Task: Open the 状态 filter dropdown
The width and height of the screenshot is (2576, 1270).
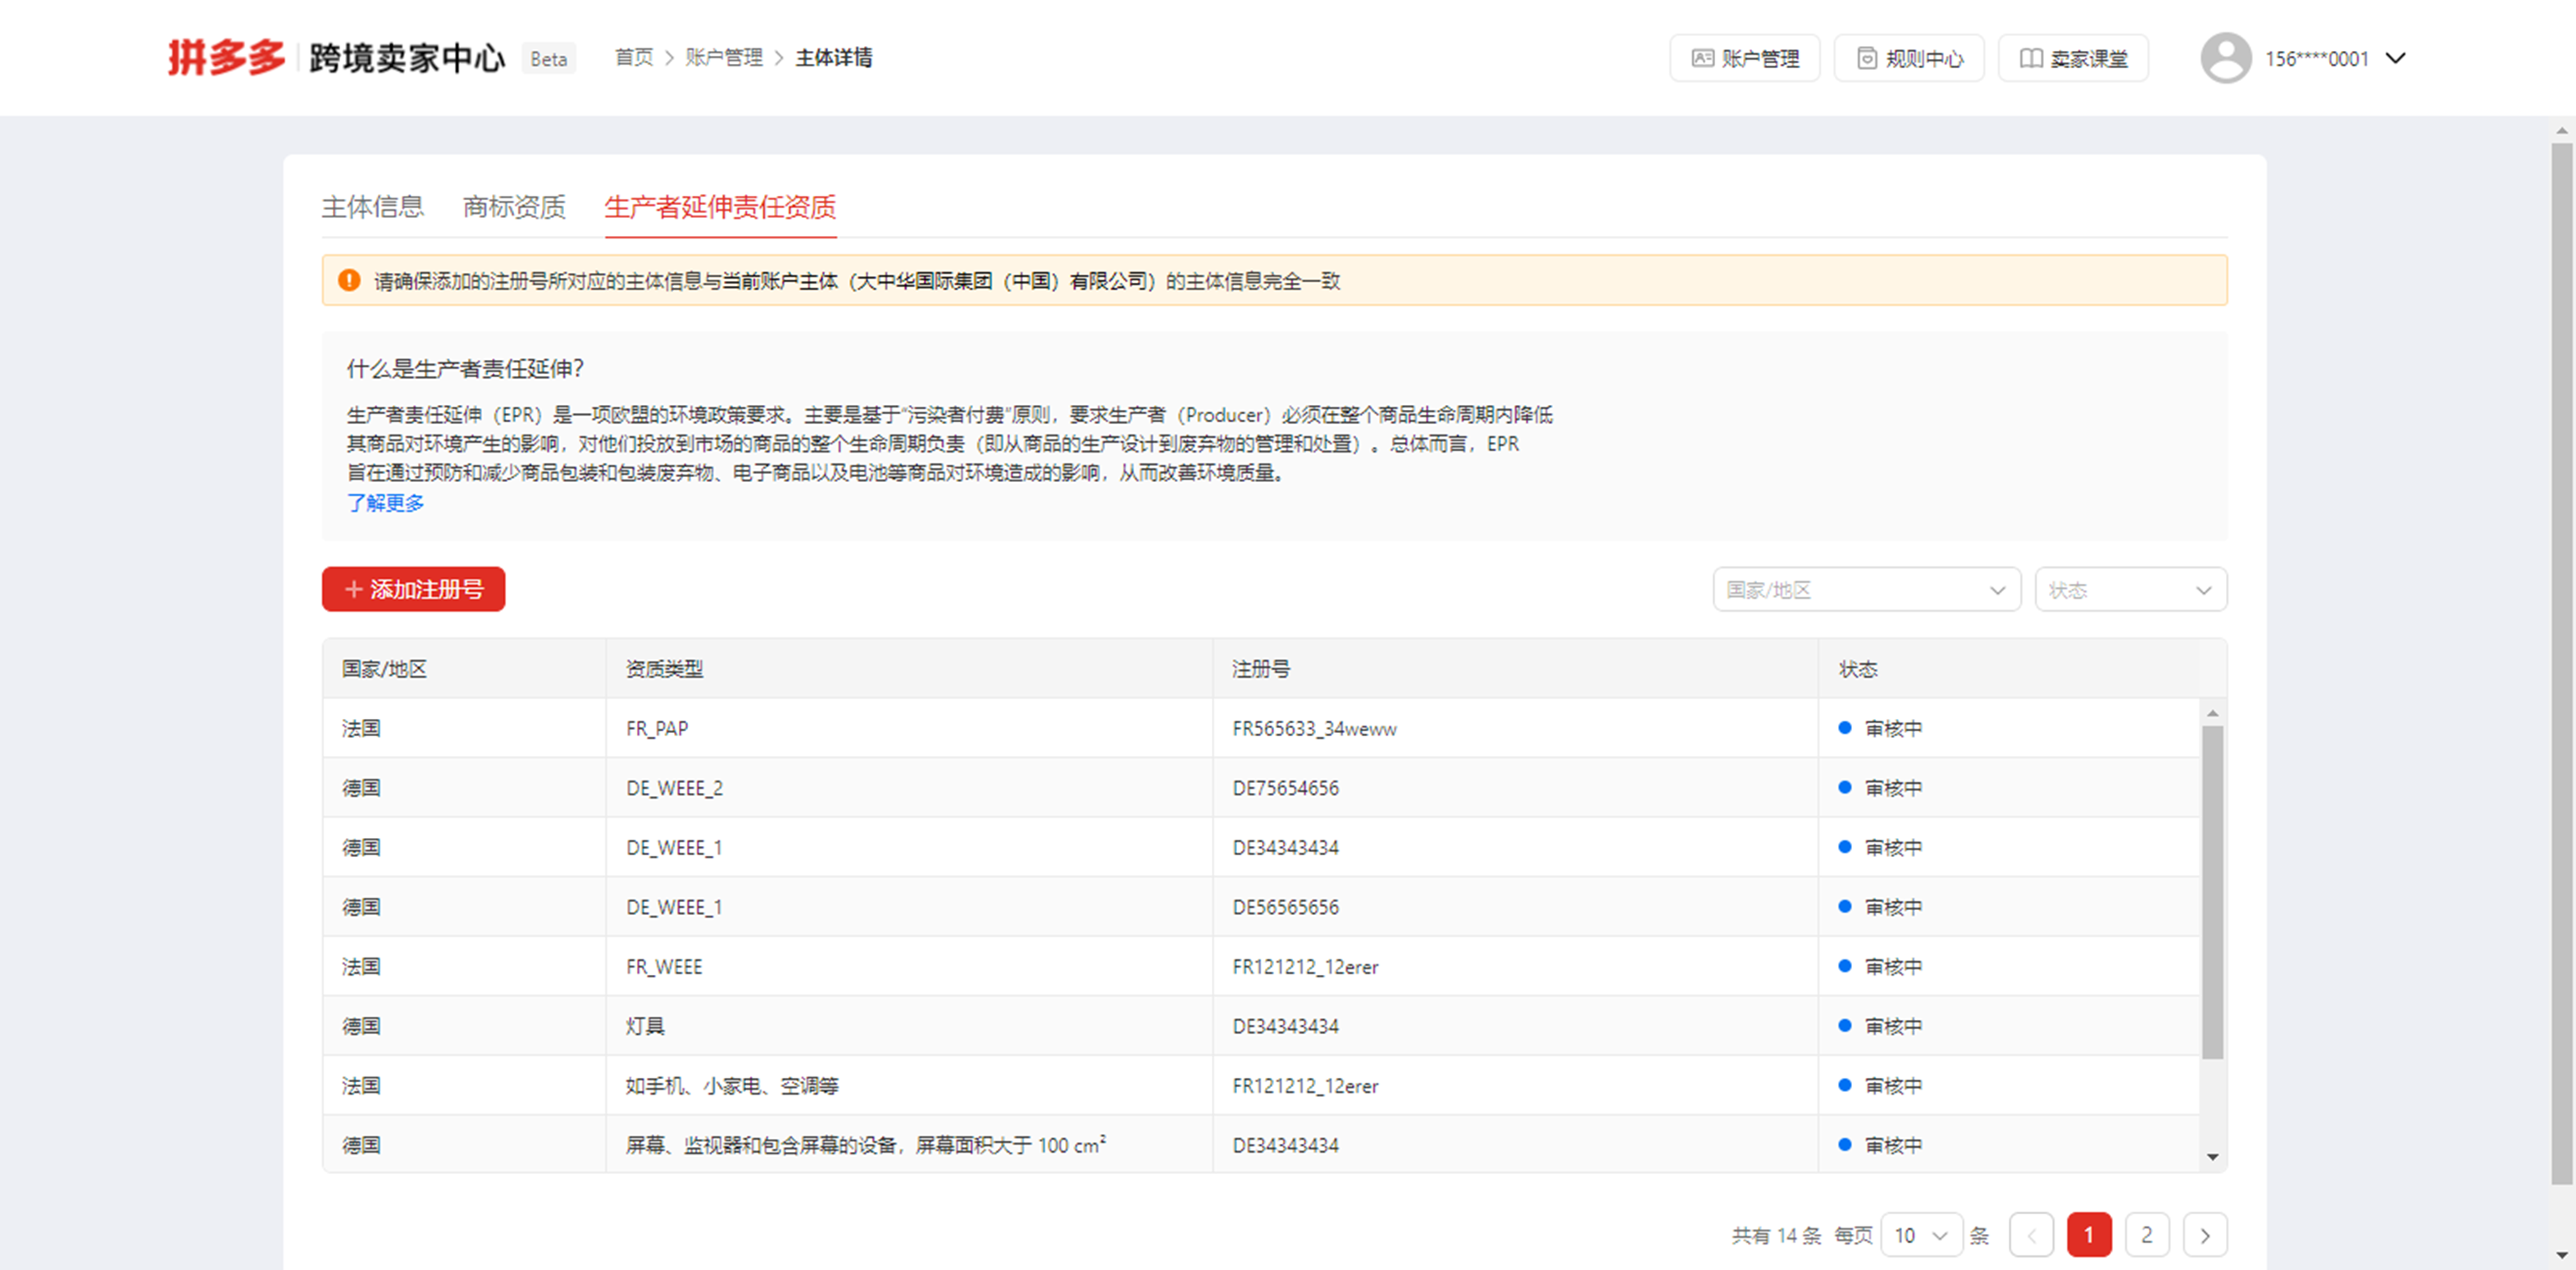Action: coord(2130,590)
